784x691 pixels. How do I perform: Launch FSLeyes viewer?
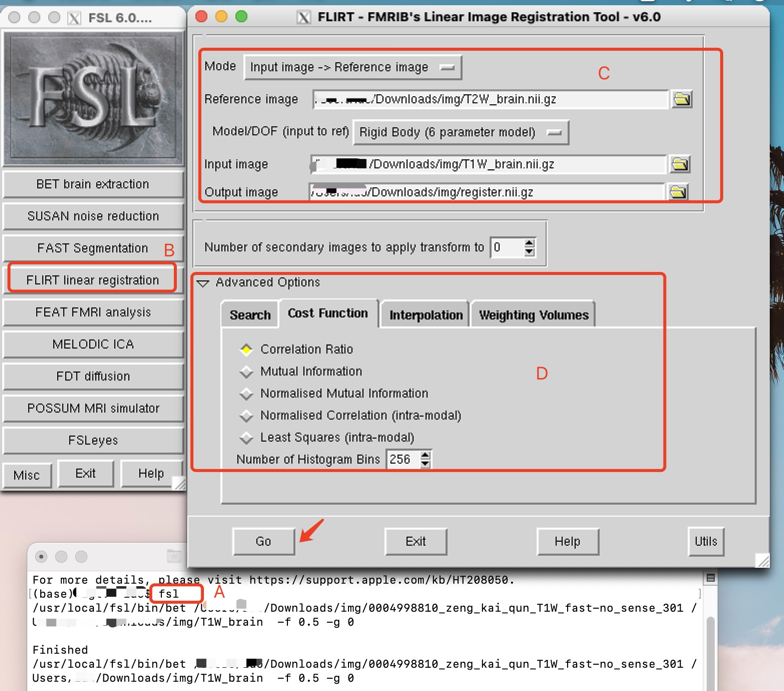click(93, 440)
